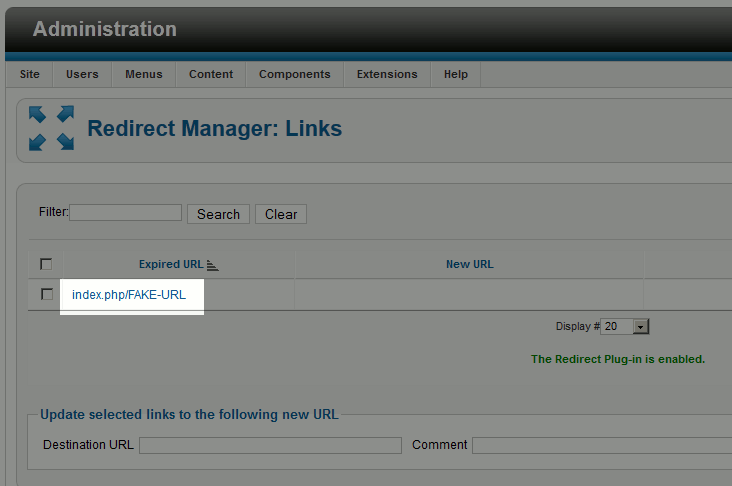Sort by the Expired URL column

170,265
